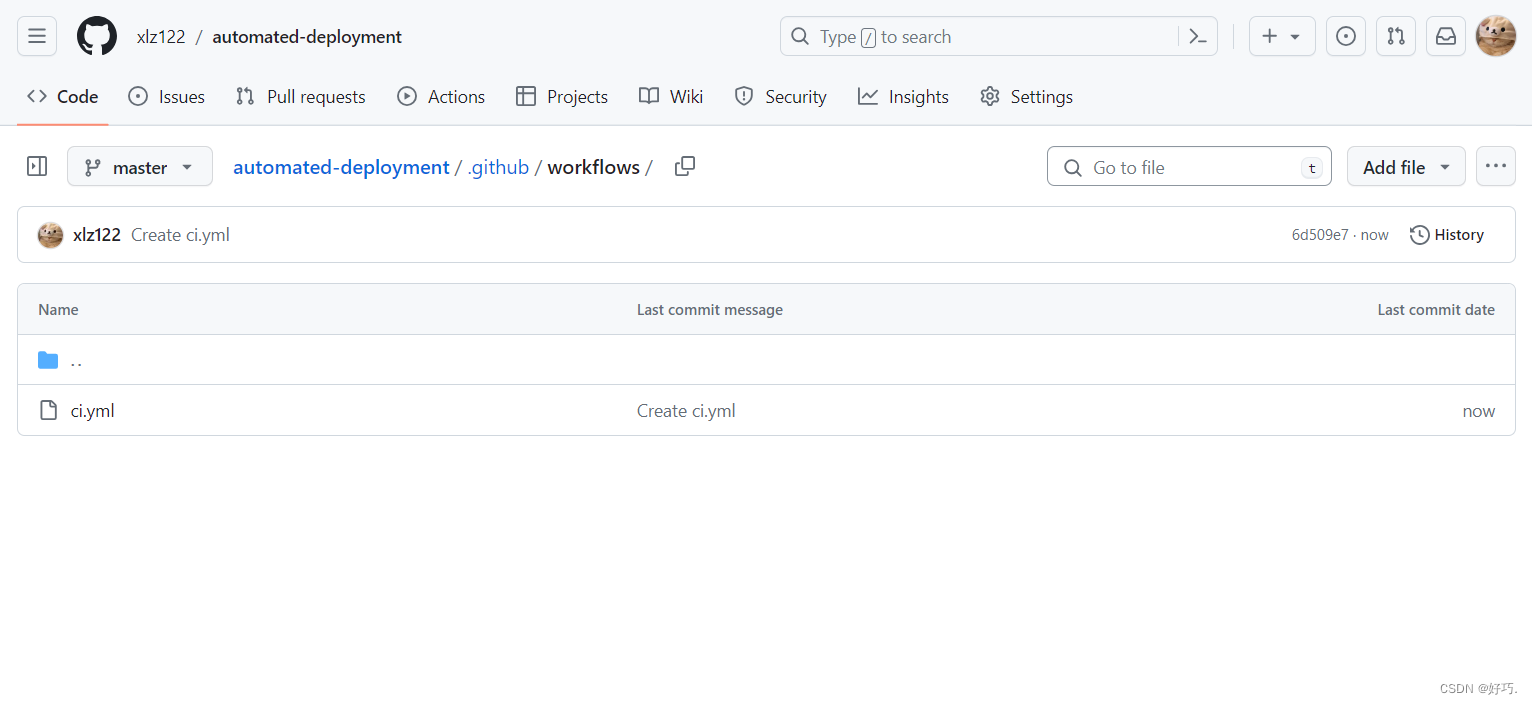This screenshot has height=704, width=1532.
Task: Click the ci.yml file icon
Action: (x=48, y=410)
